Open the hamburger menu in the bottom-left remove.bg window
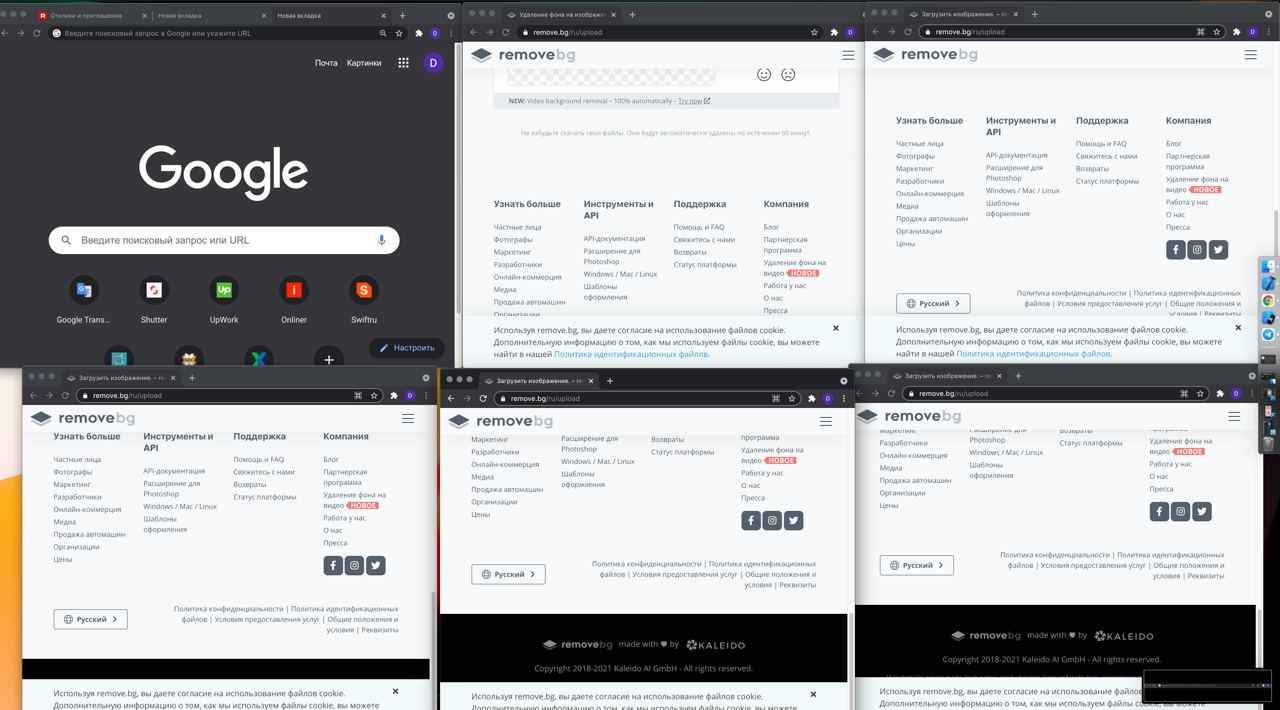The height and width of the screenshot is (710, 1280). tap(408, 418)
